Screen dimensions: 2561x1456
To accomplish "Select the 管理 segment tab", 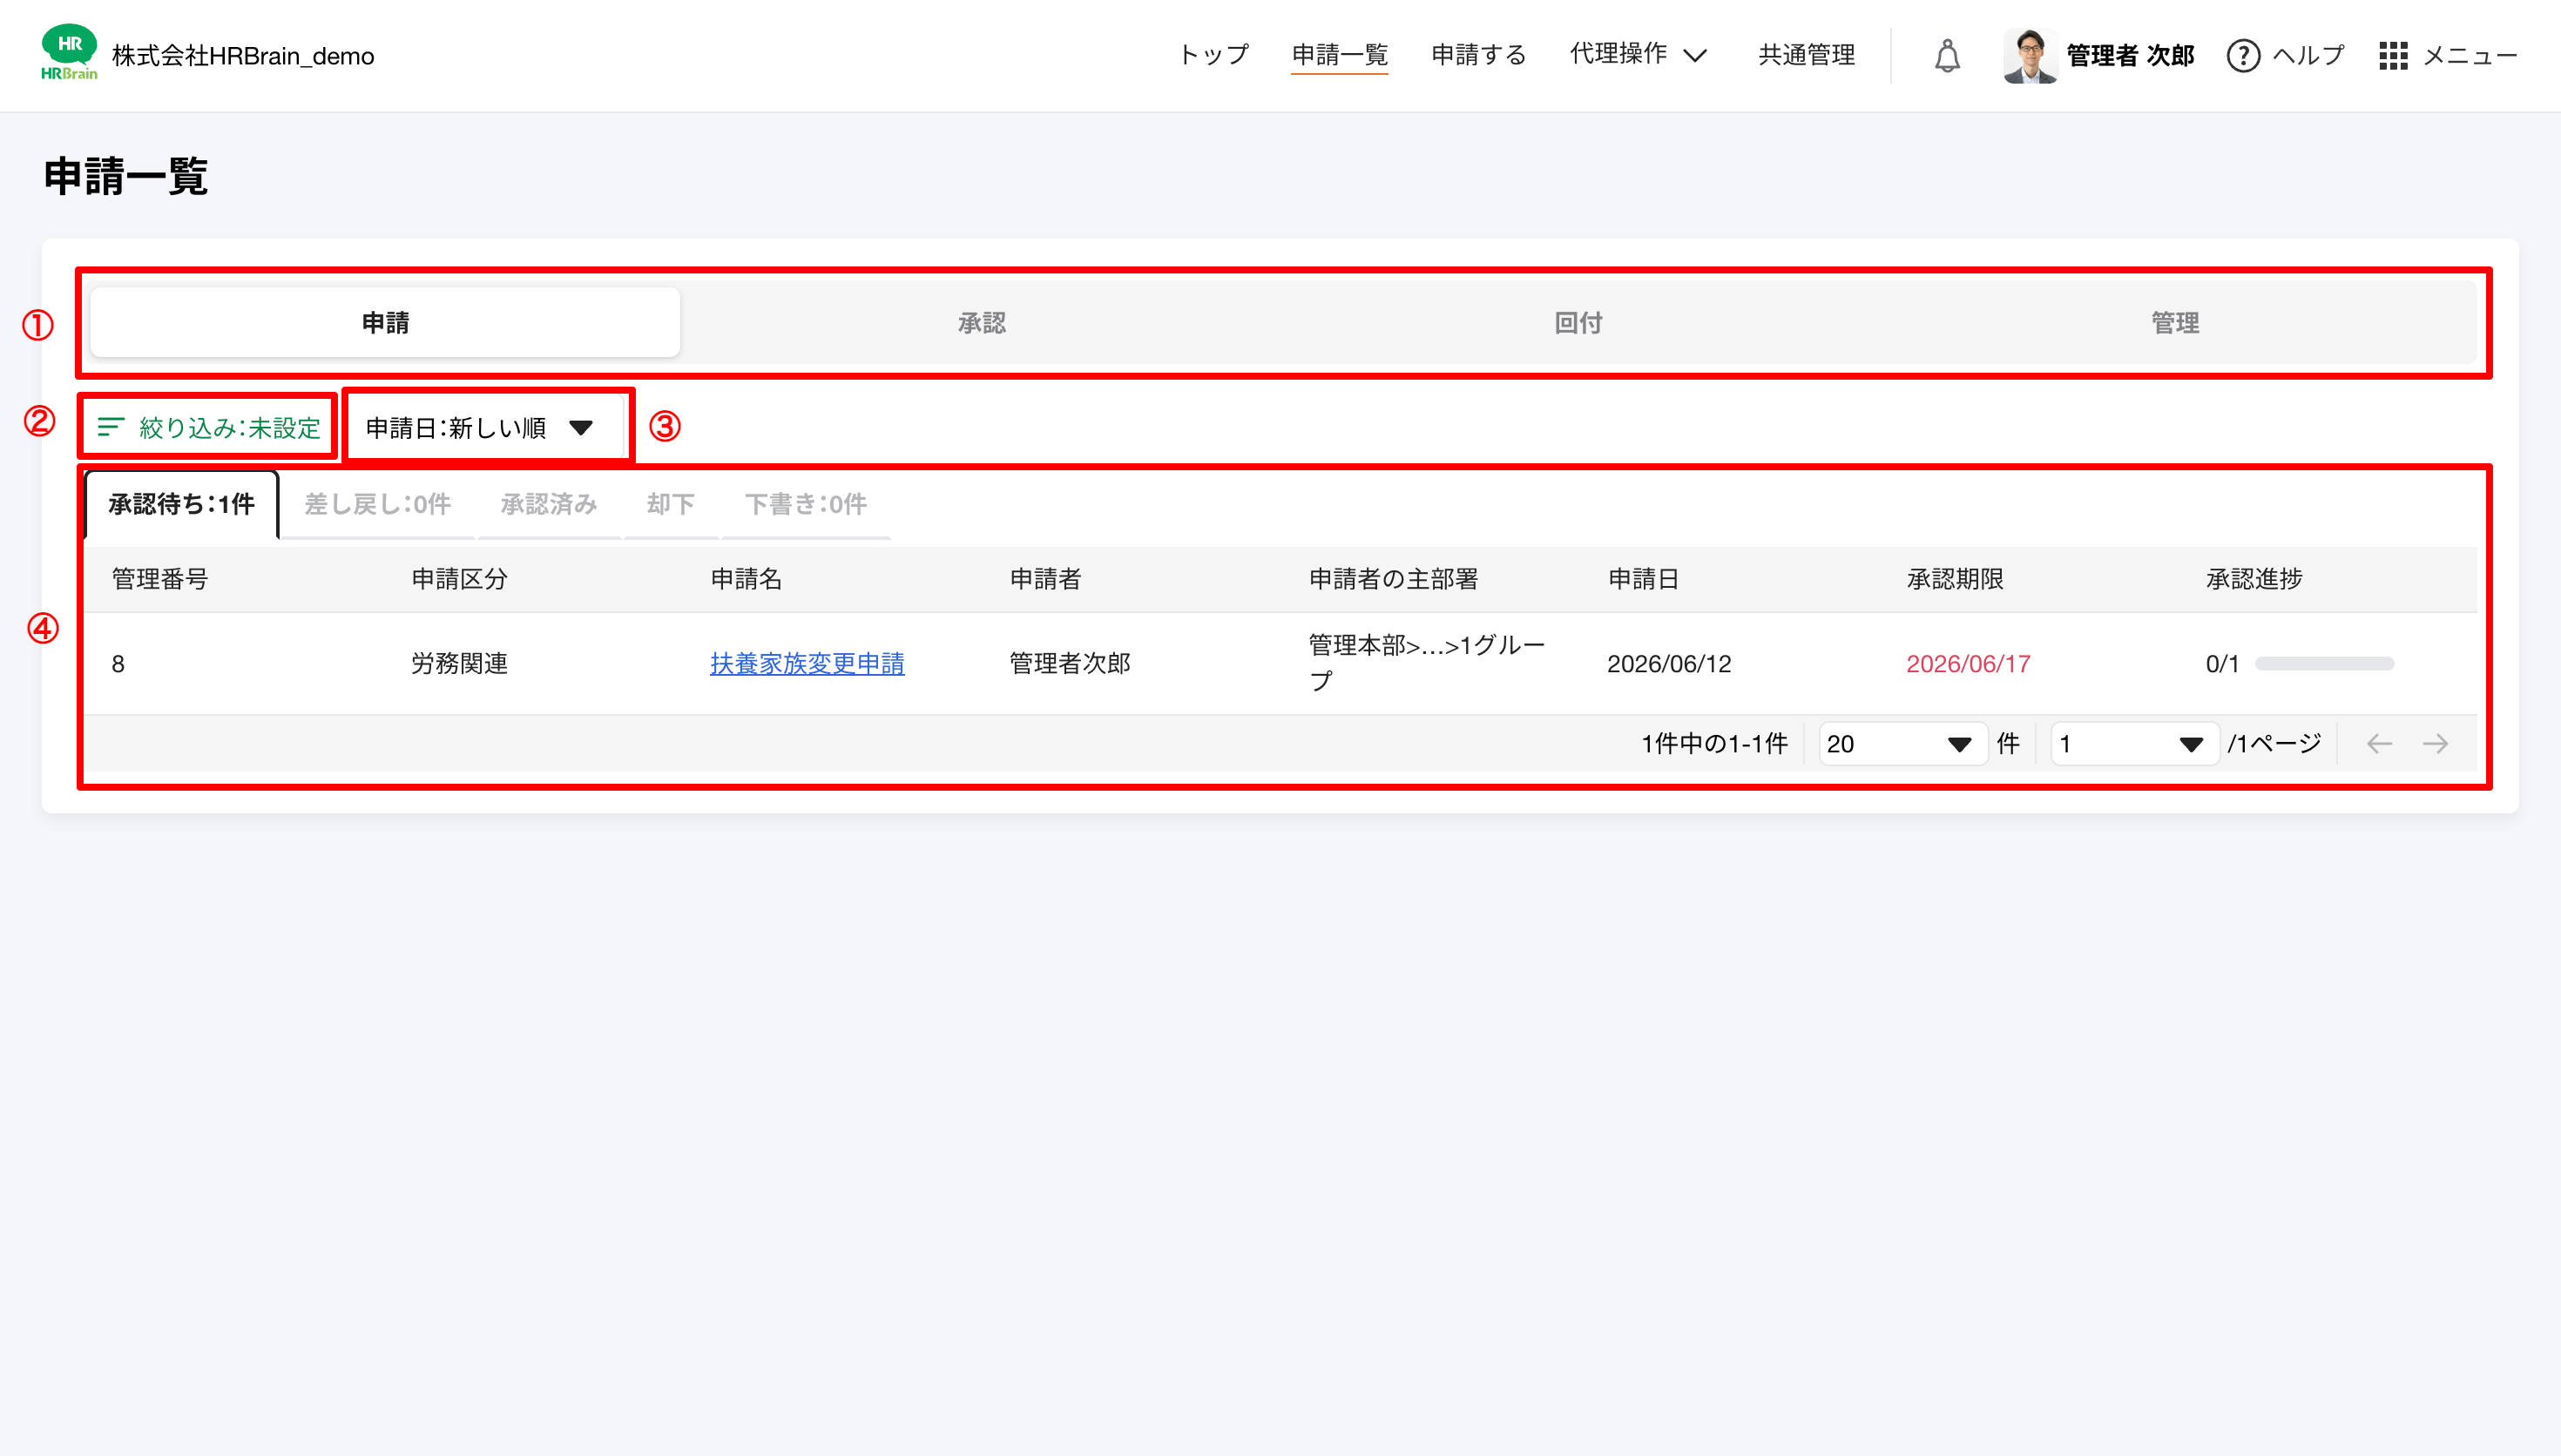I will tap(2175, 323).
